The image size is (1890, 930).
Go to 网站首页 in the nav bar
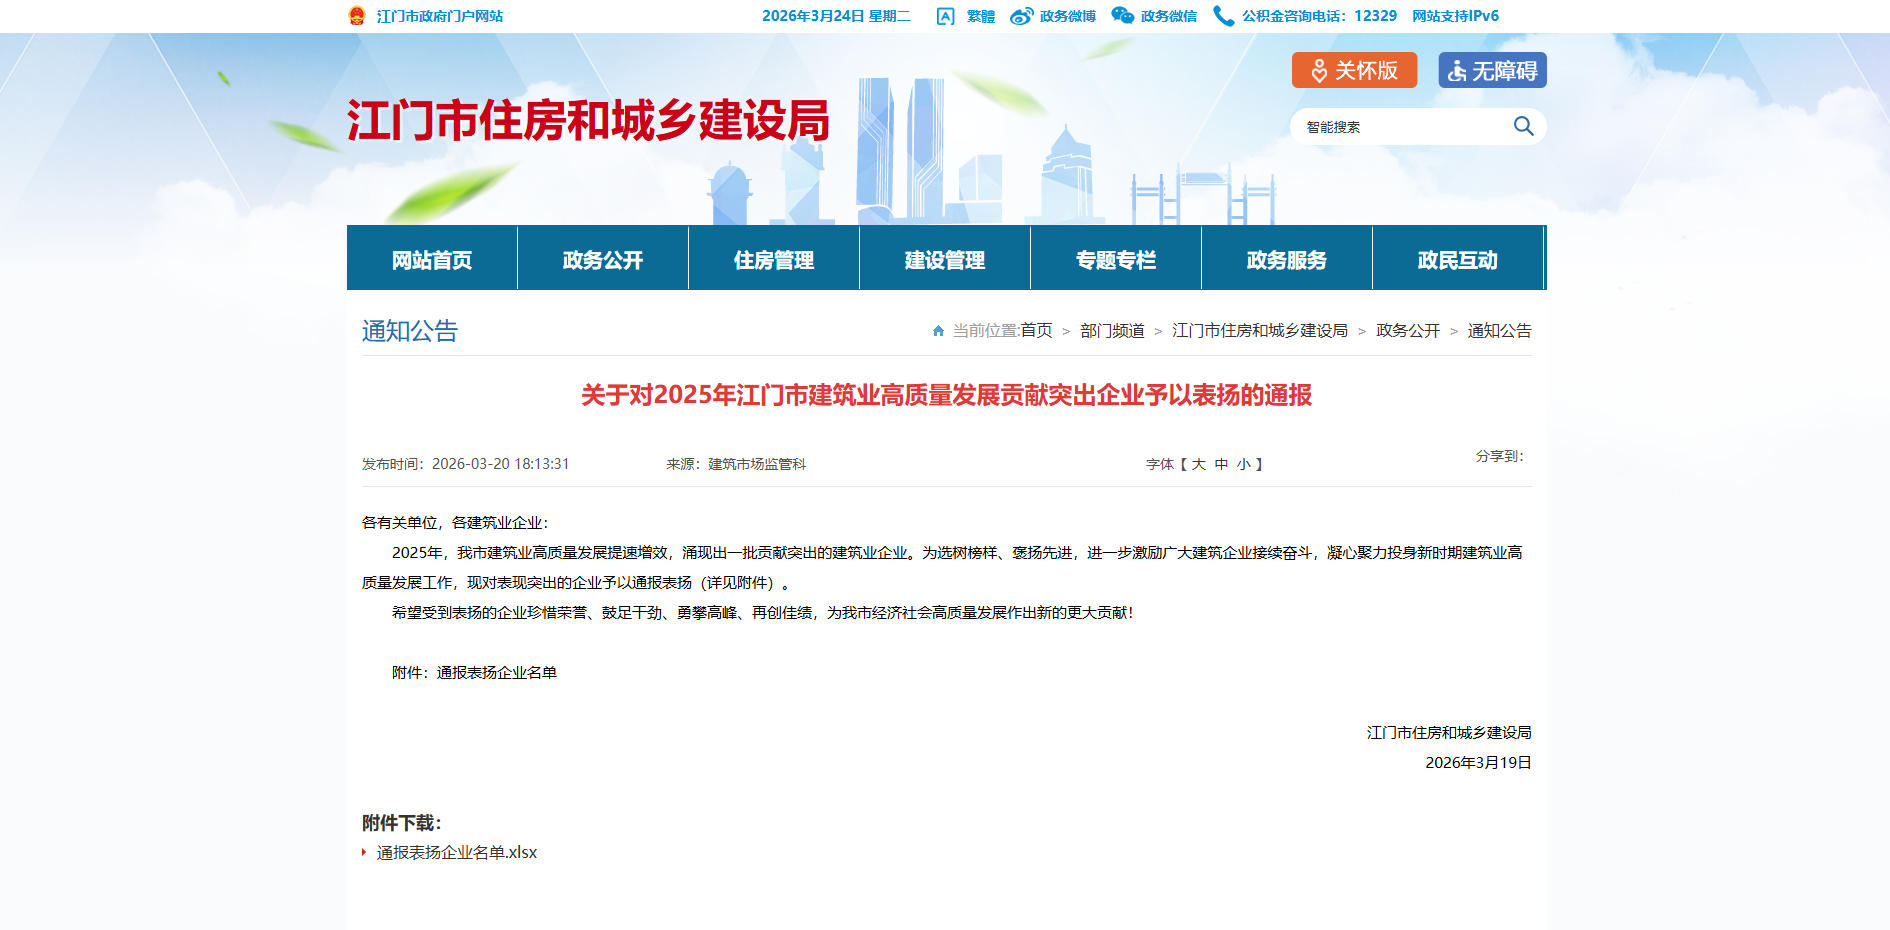click(x=431, y=260)
